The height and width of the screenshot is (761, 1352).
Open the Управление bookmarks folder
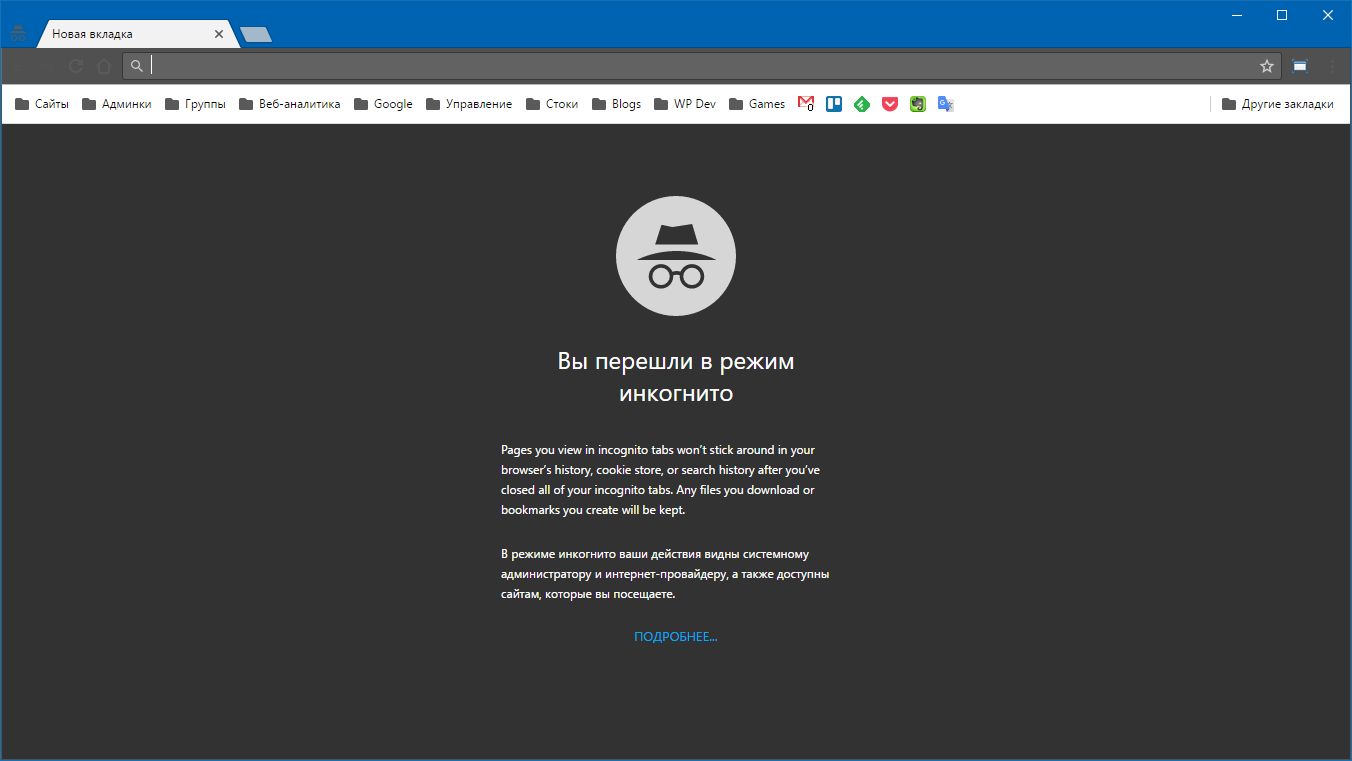469,104
